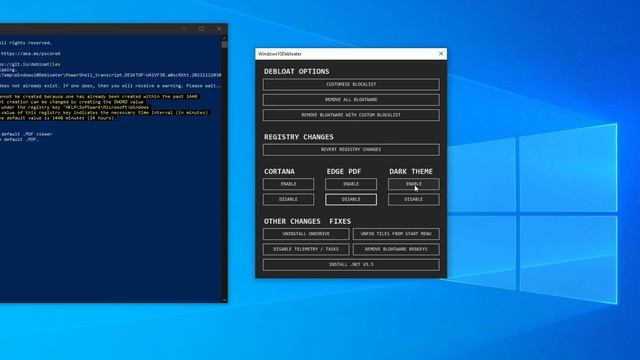Image resolution: width=640 pixels, height=360 pixels.
Task: Click Remove All Bloatware button
Action: (351, 100)
